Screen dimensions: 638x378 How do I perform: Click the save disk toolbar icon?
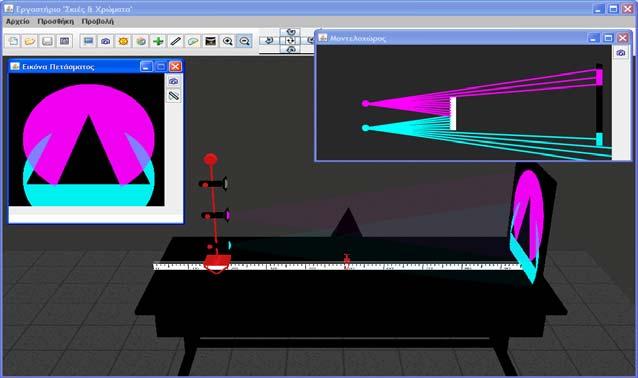point(47,41)
